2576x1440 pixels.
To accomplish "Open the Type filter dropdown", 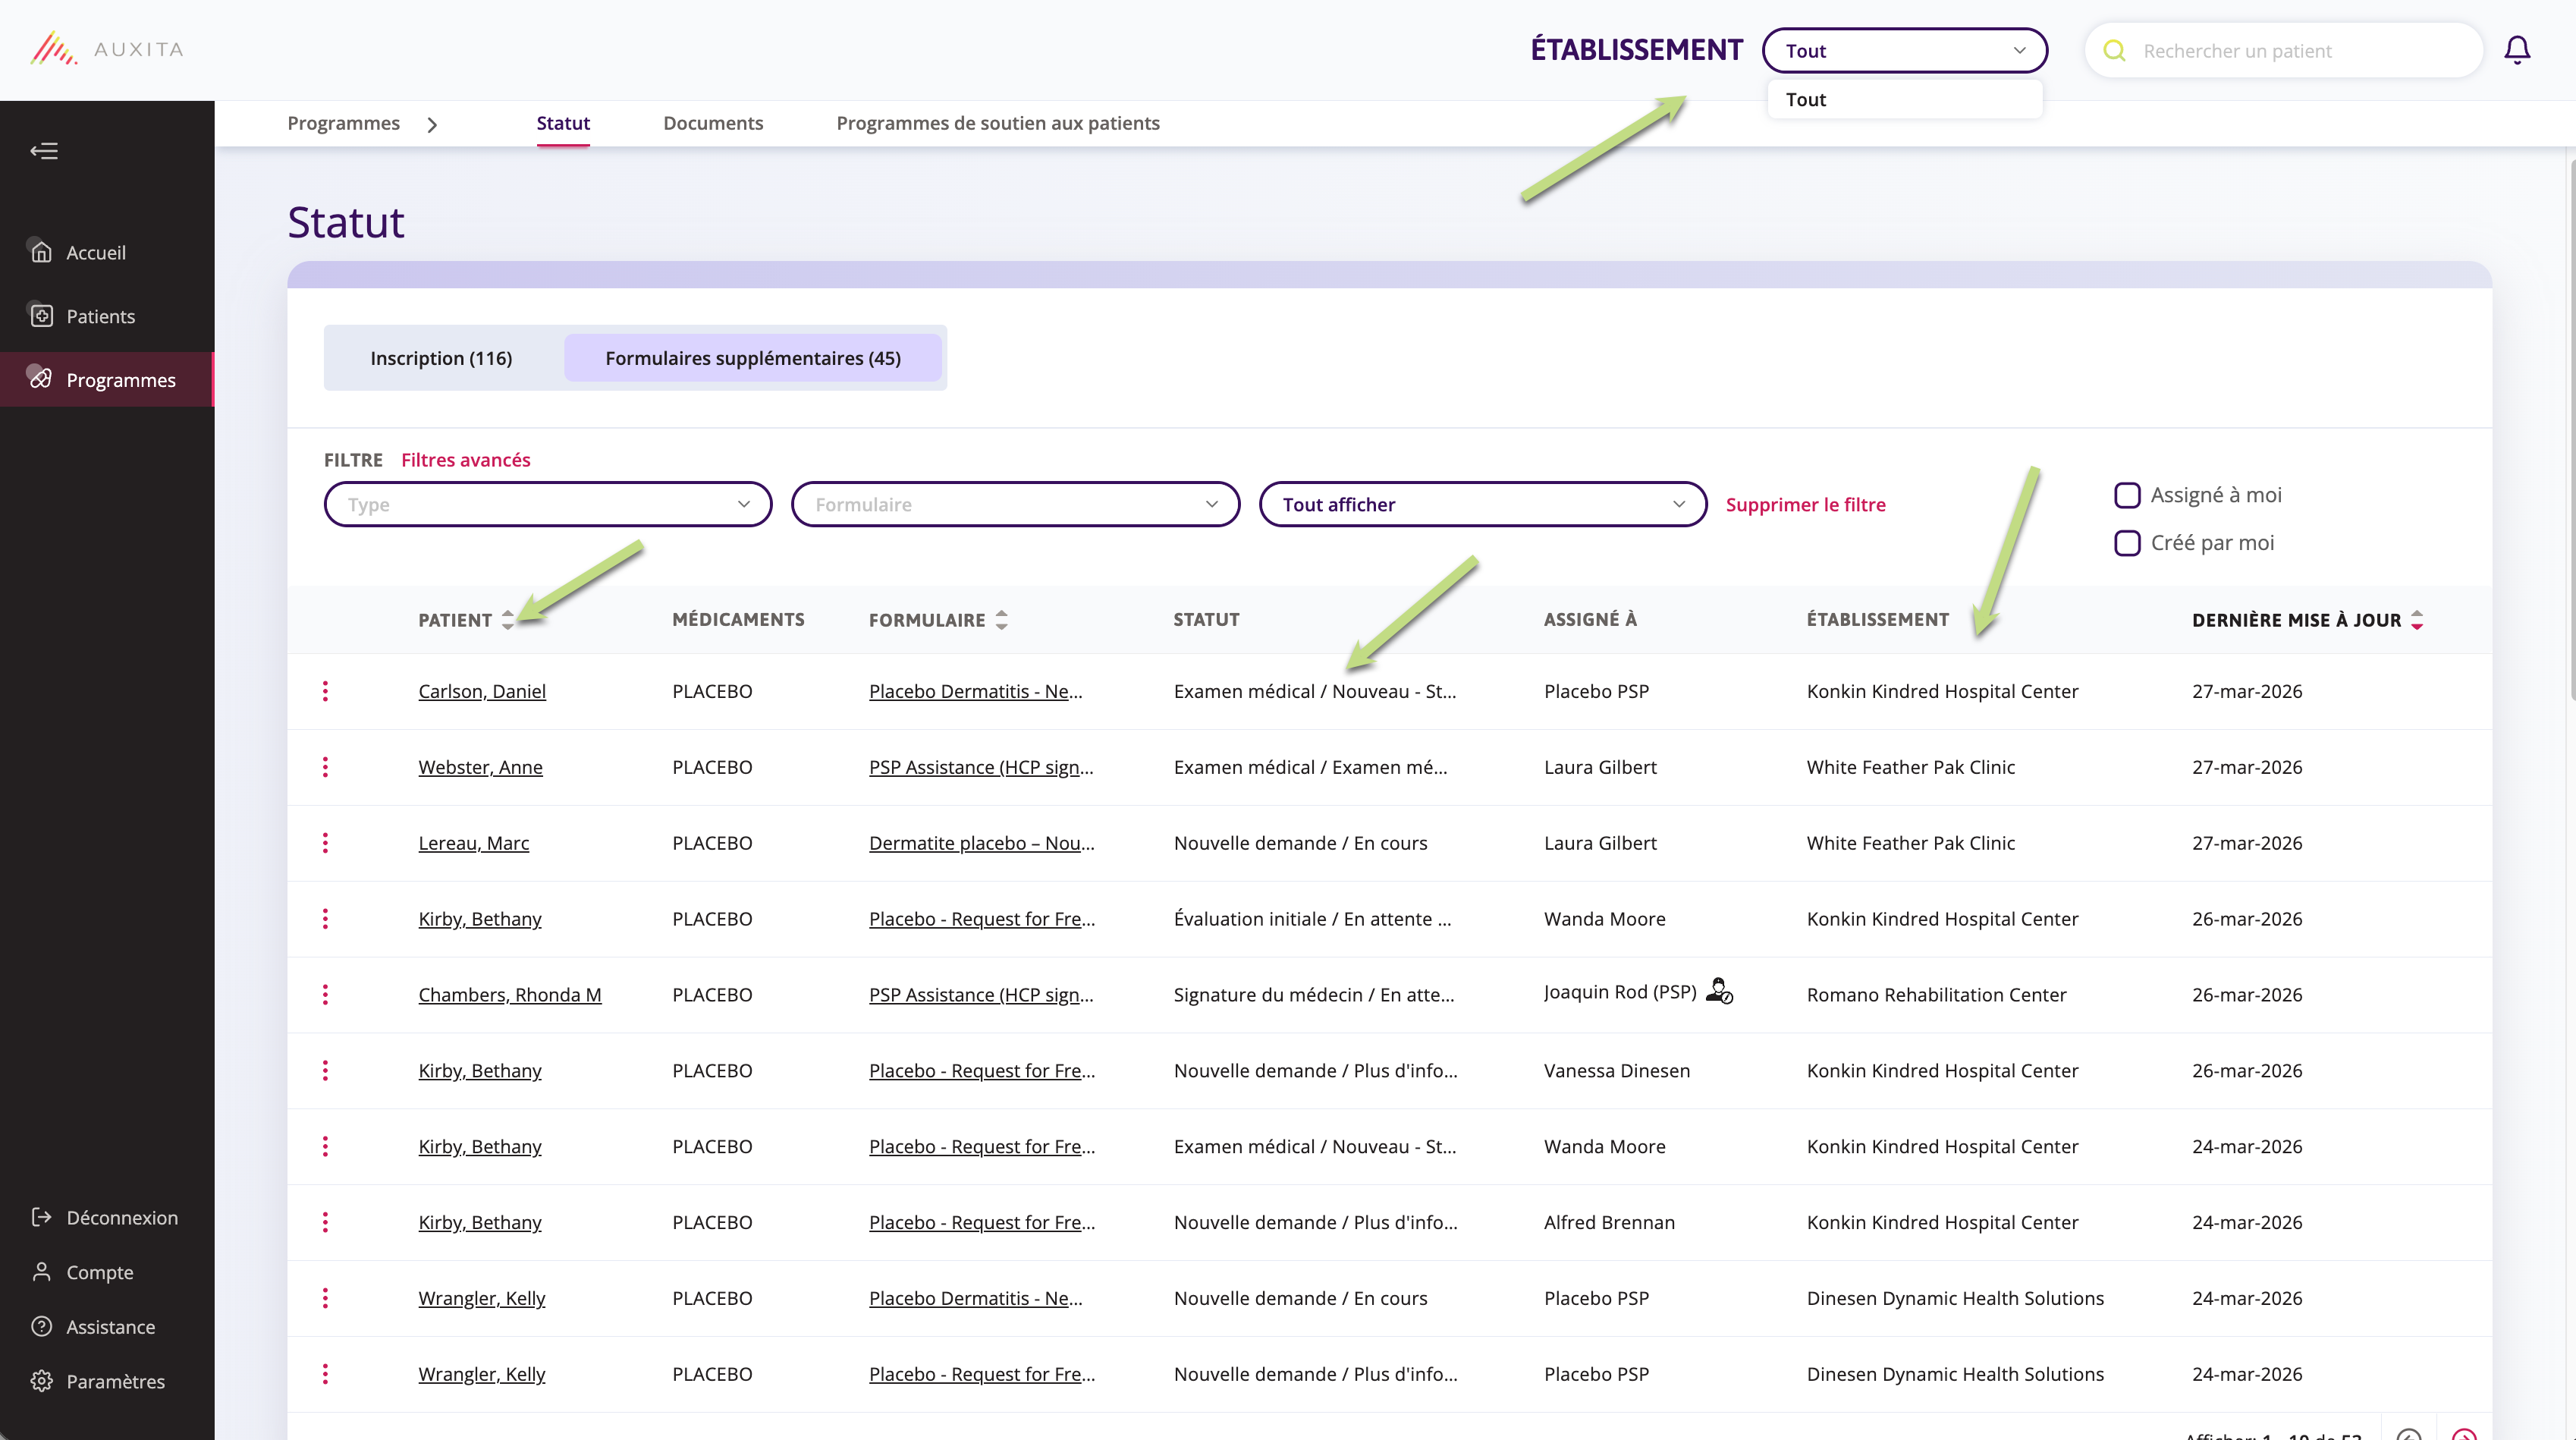I will click(x=547, y=504).
